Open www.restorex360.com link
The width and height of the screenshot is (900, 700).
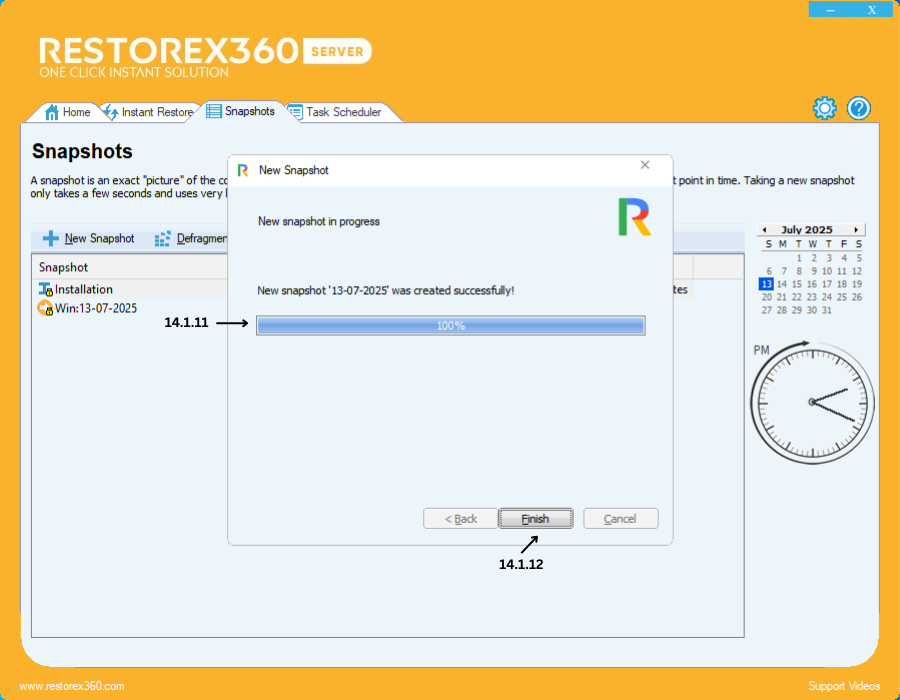tap(72, 686)
